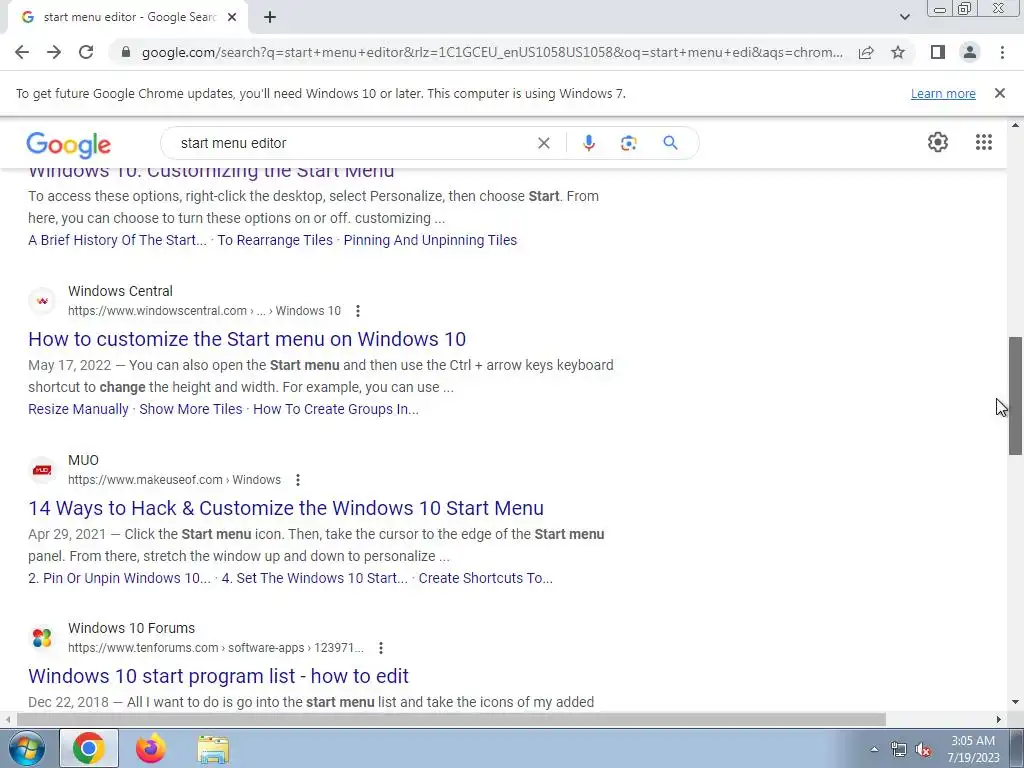1024x768 pixels.
Task: Open Windows 10 start program list result
Action: [218, 676]
